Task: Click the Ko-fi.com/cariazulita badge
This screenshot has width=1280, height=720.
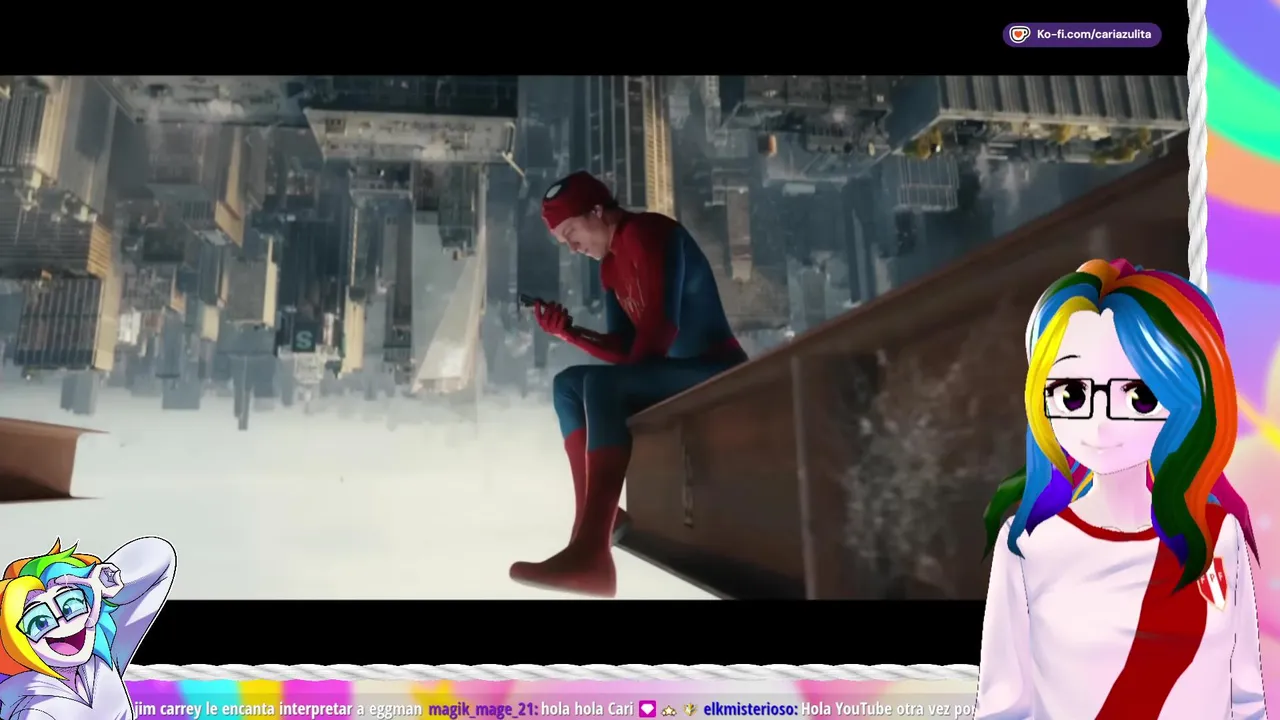Action: click(x=1081, y=35)
